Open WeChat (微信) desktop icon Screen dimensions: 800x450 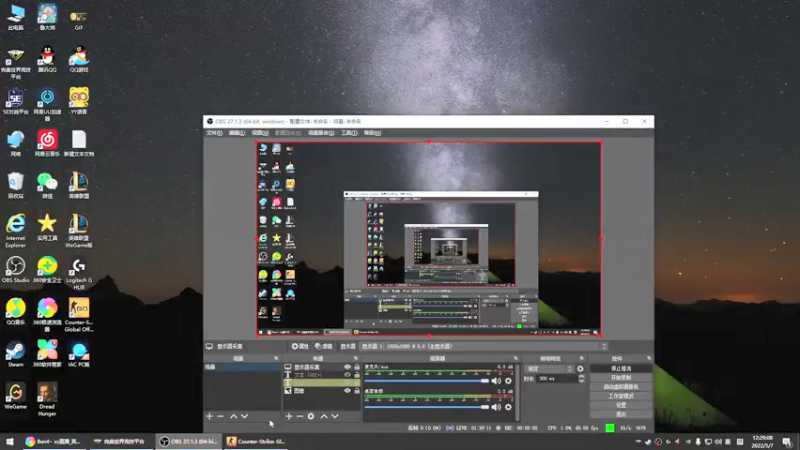tap(47, 186)
